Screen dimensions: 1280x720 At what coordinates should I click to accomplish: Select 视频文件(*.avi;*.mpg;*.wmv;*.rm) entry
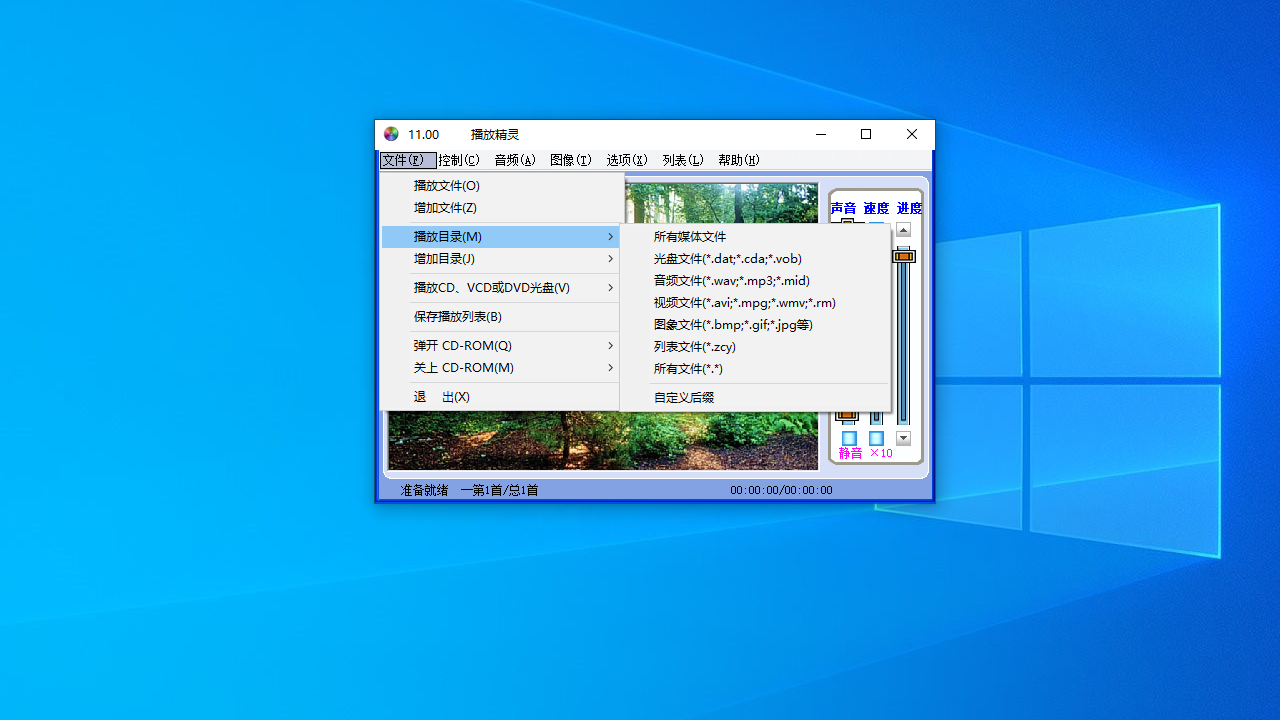click(744, 303)
